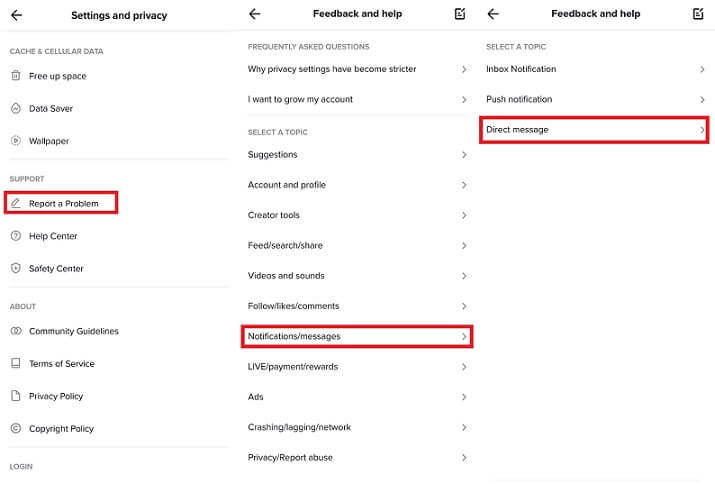Screen dimensions: 715x484
Task: Click the Wallpaper play icon
Action: [16, 141]
